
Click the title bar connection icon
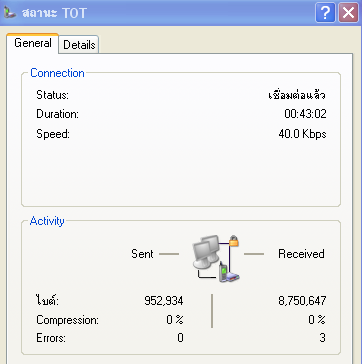click(10, 13)
